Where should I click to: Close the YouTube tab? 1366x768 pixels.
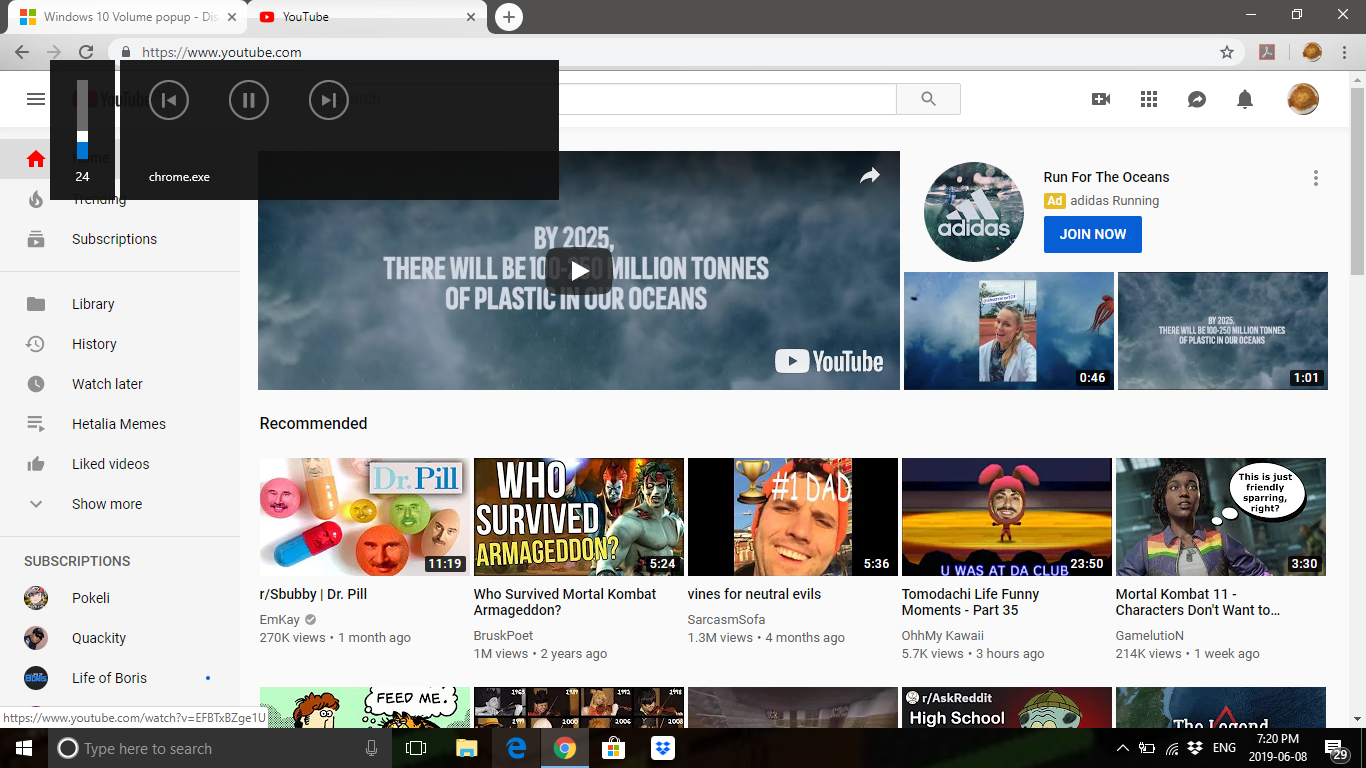[x=472, y=17]
